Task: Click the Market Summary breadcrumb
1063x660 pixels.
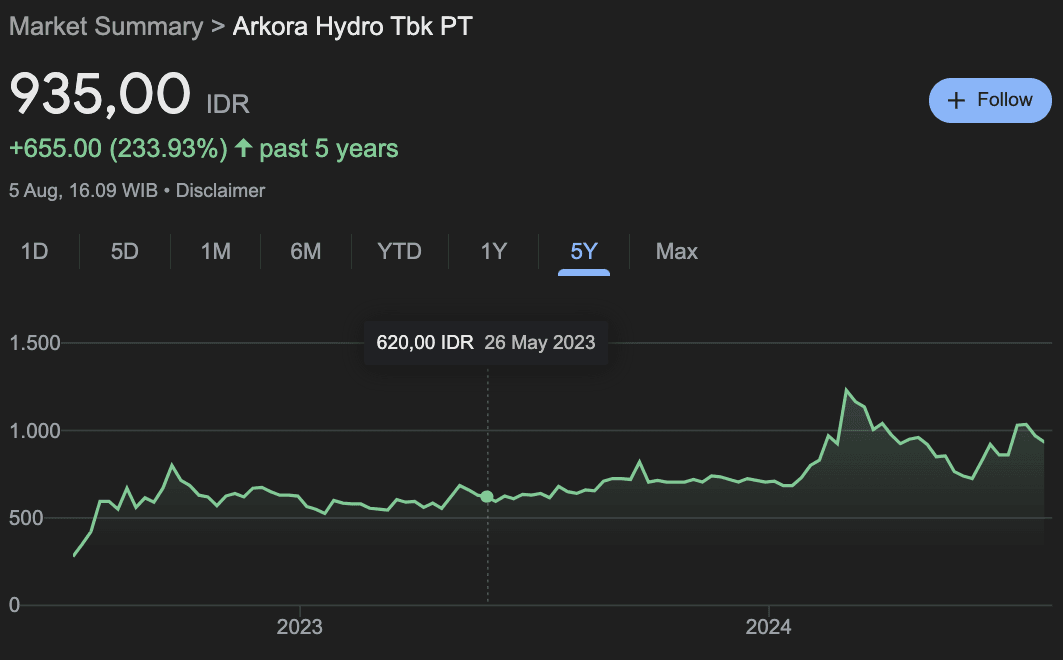Action: coord(106,27)
